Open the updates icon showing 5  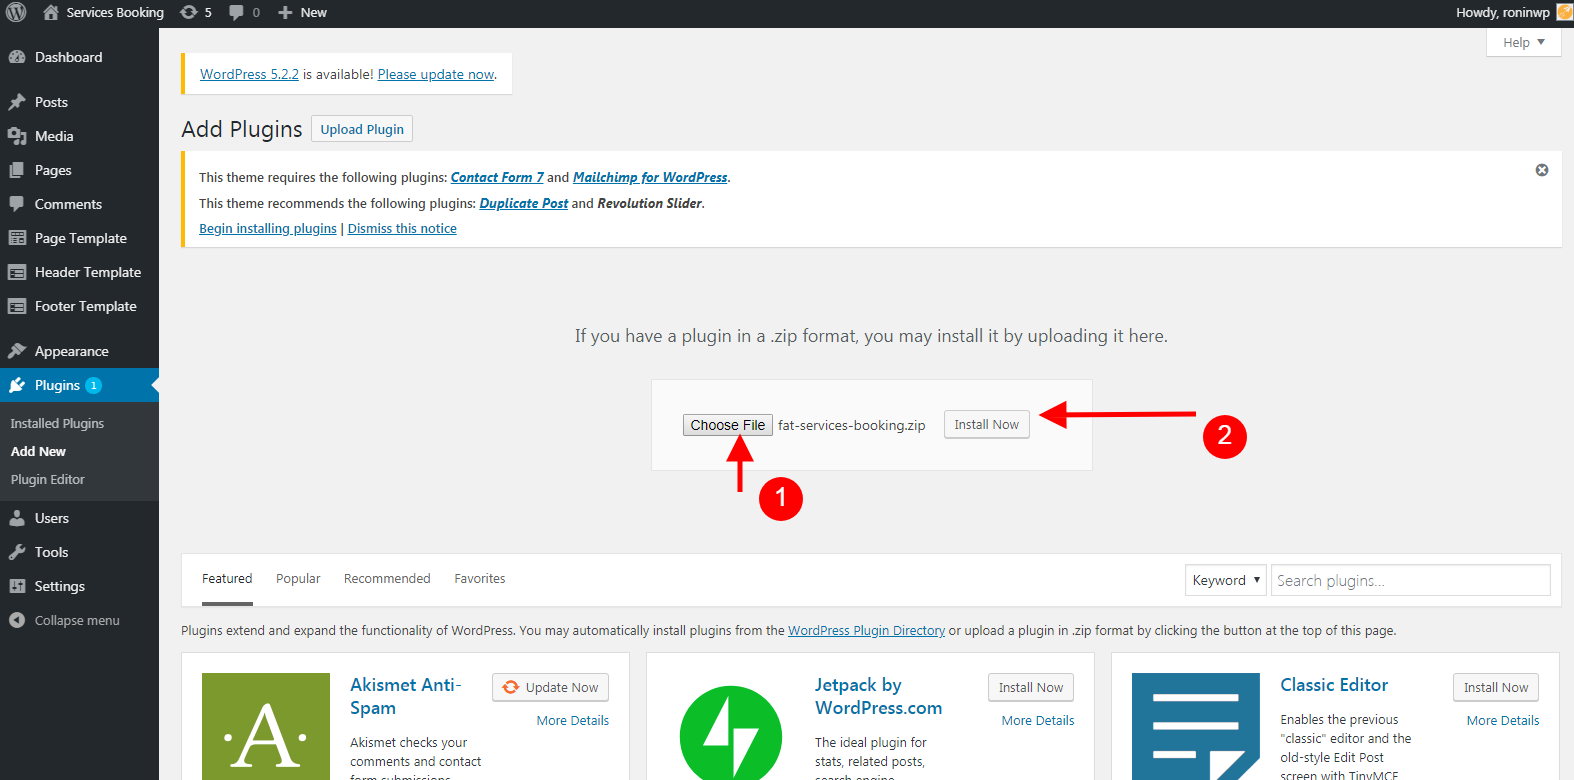coord(188,12)
